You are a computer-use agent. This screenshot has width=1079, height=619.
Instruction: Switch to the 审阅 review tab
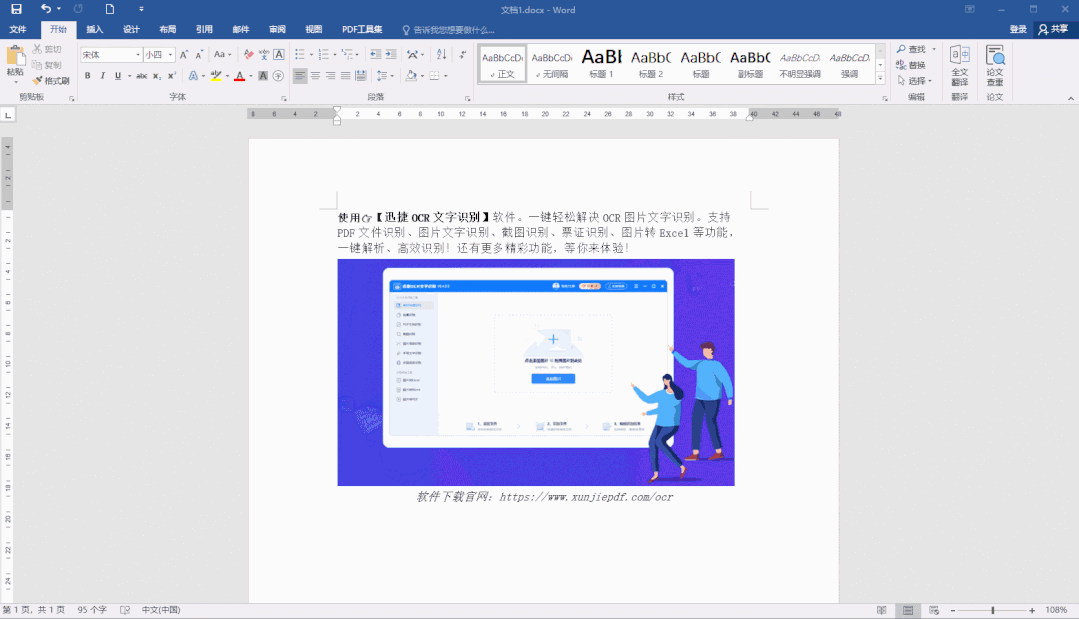click(277, 29)
